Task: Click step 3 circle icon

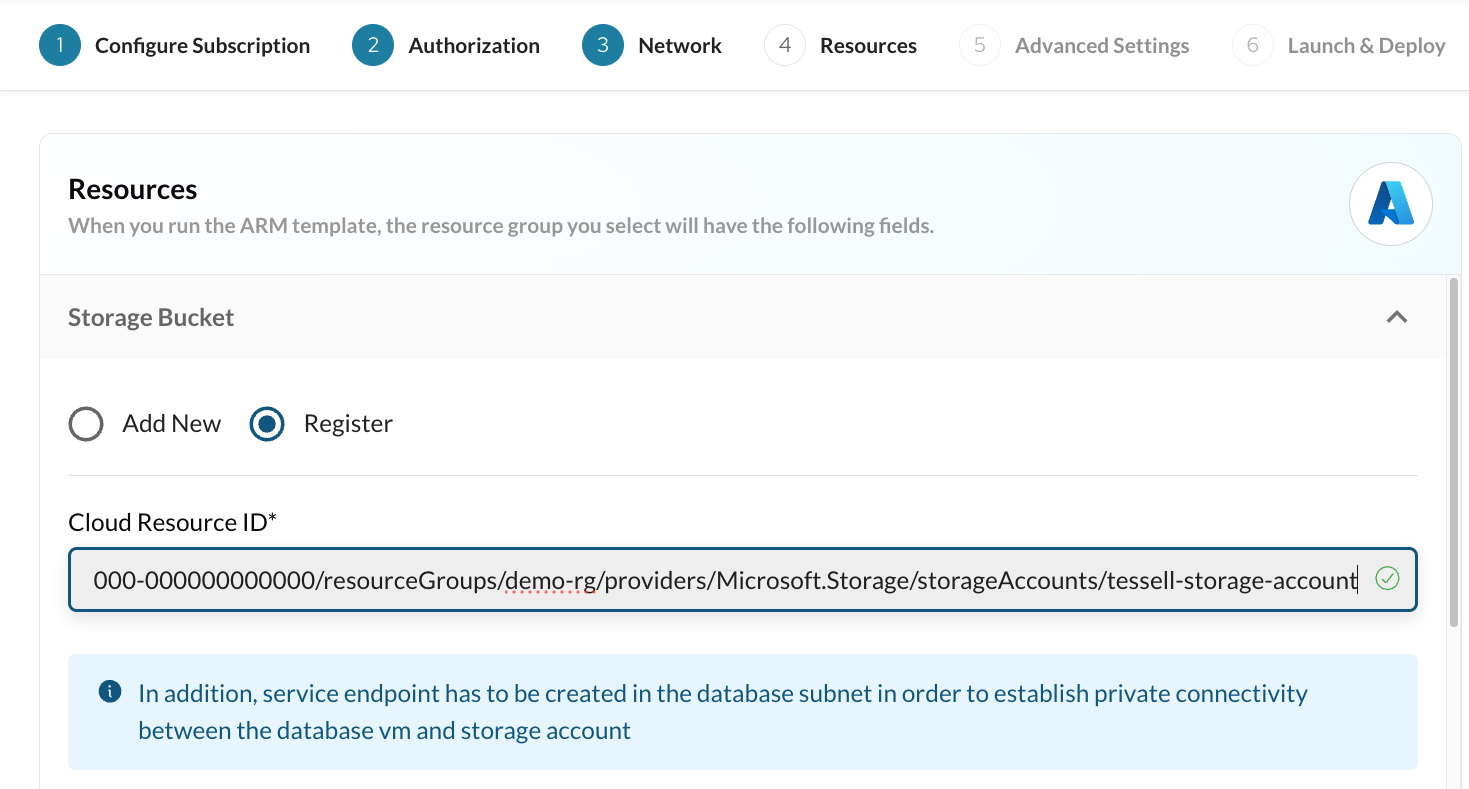Action: [603, 46]
